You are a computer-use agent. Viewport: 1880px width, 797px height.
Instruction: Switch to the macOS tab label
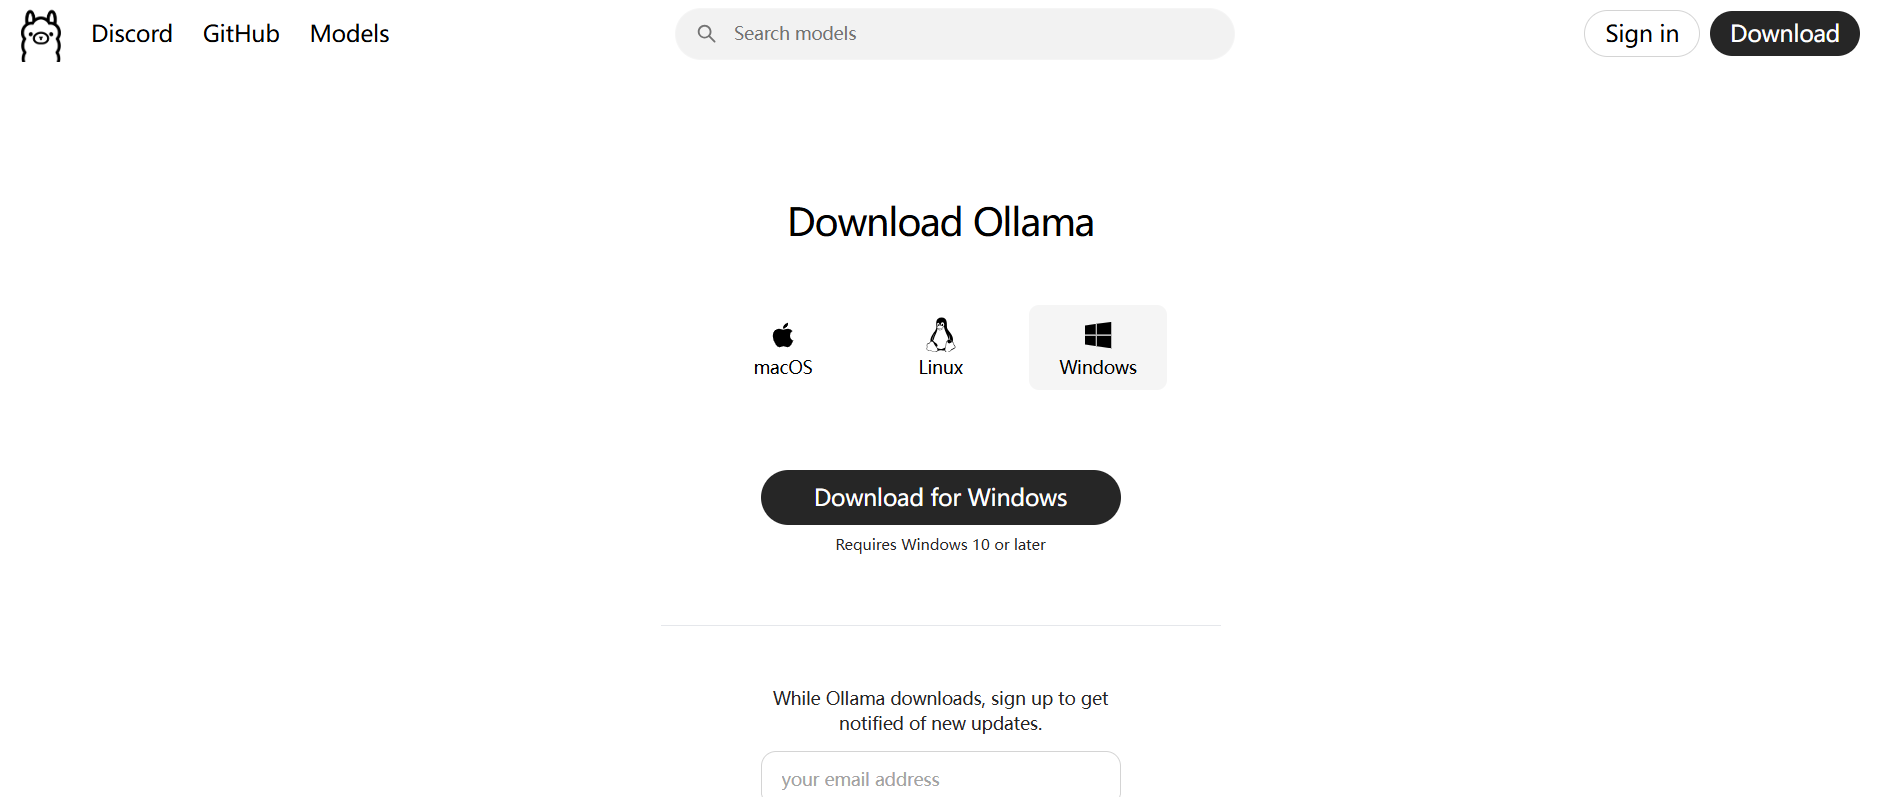click(x=783, y=367)
